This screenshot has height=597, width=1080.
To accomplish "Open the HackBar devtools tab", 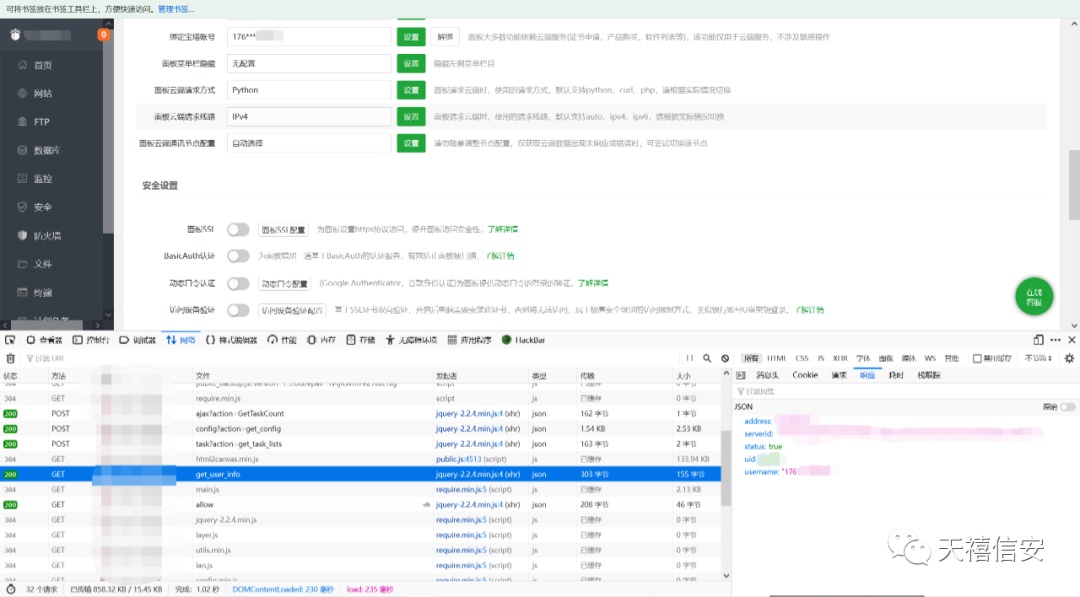I will pyautogui.click(x=523, y=340).
